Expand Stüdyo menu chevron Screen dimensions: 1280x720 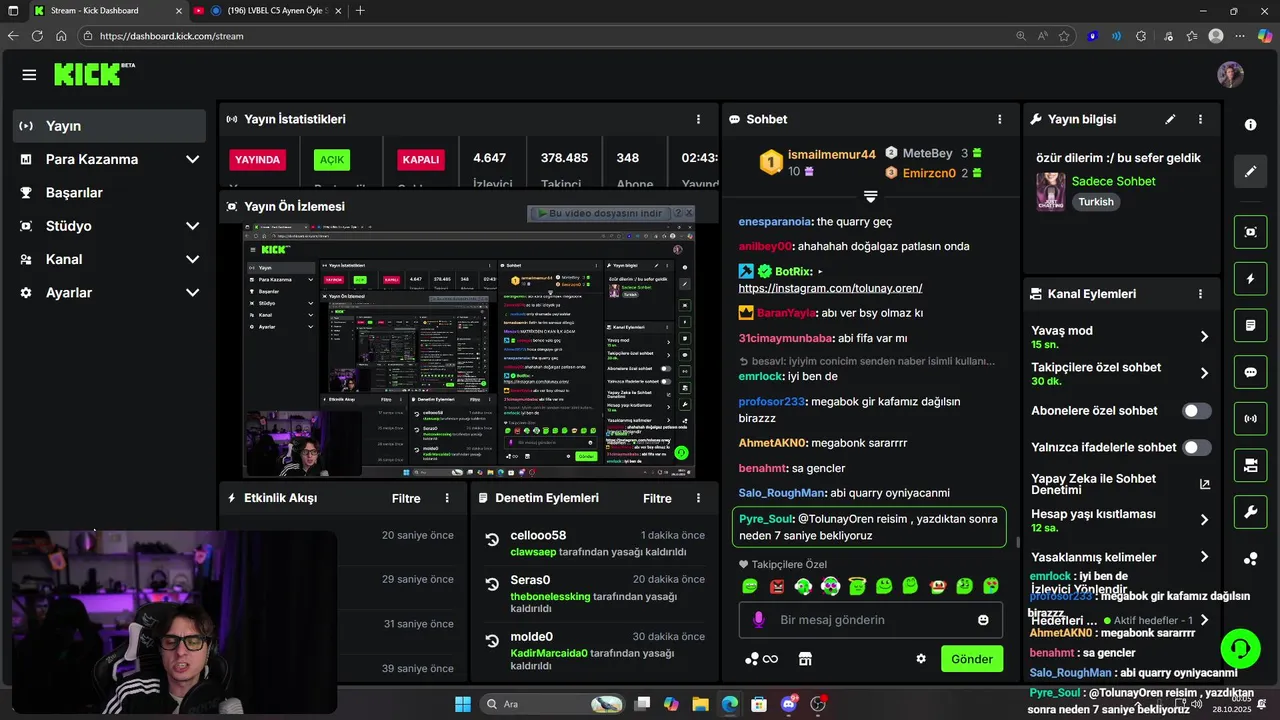point(192,226)
